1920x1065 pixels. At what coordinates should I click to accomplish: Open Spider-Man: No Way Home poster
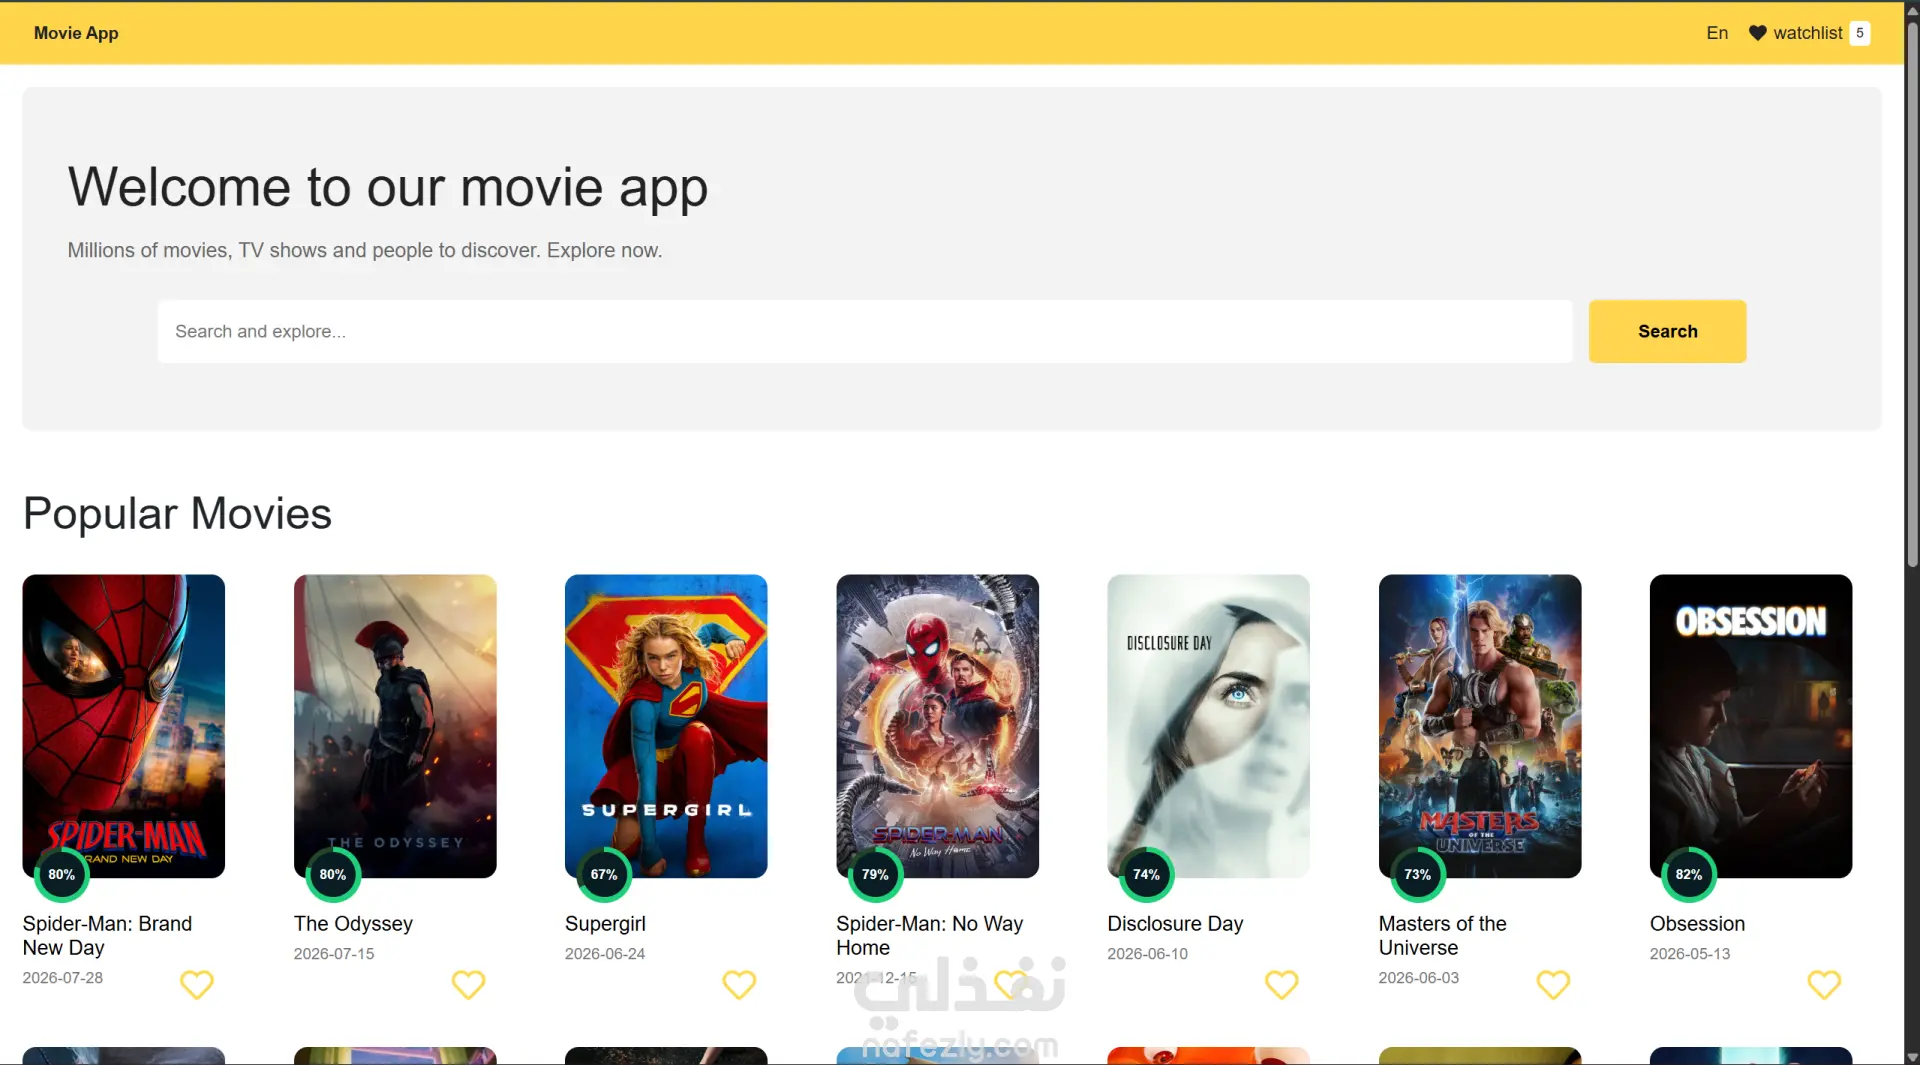(x=937, y=726)
